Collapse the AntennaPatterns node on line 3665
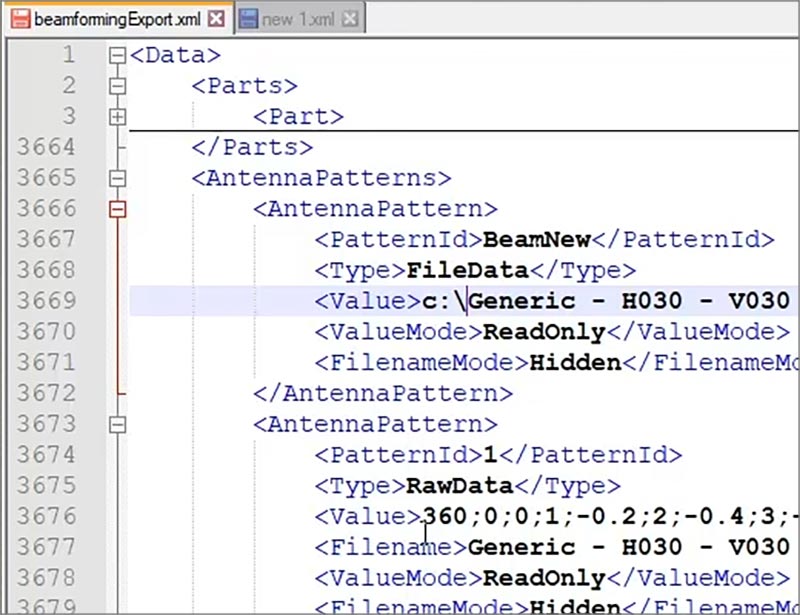Viewport: 800px width, 615px height. click(x=117, y=178)
